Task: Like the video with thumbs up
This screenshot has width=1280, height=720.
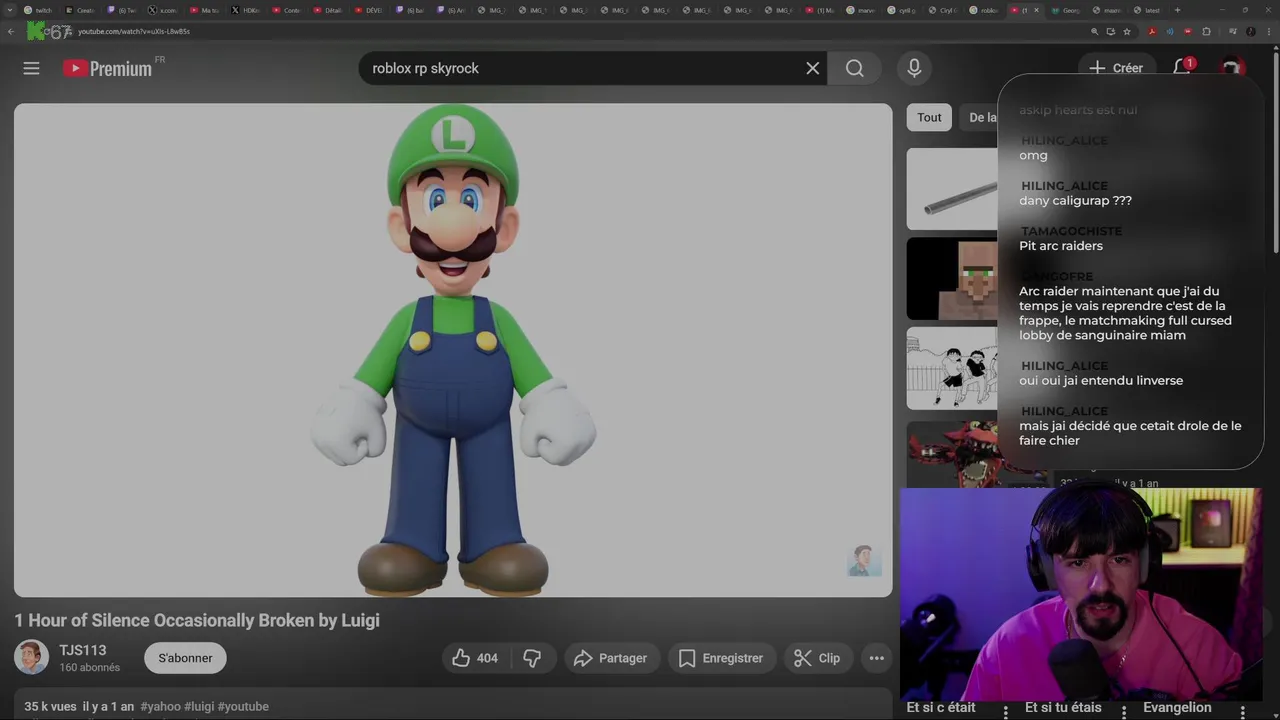Action: point(474,658)
